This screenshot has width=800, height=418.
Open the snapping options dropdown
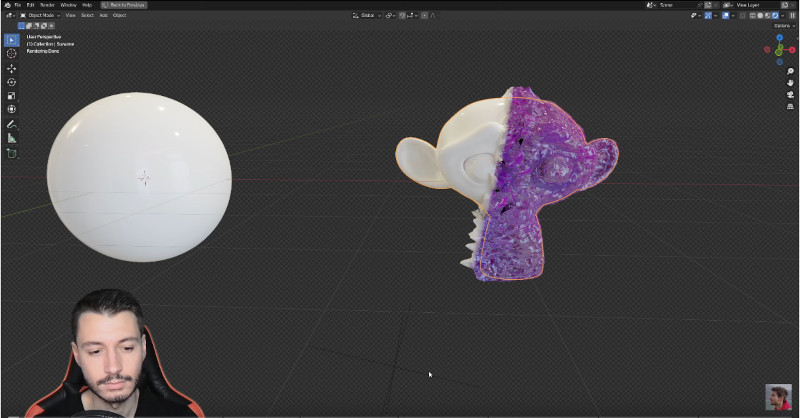[x=412, y=15]
